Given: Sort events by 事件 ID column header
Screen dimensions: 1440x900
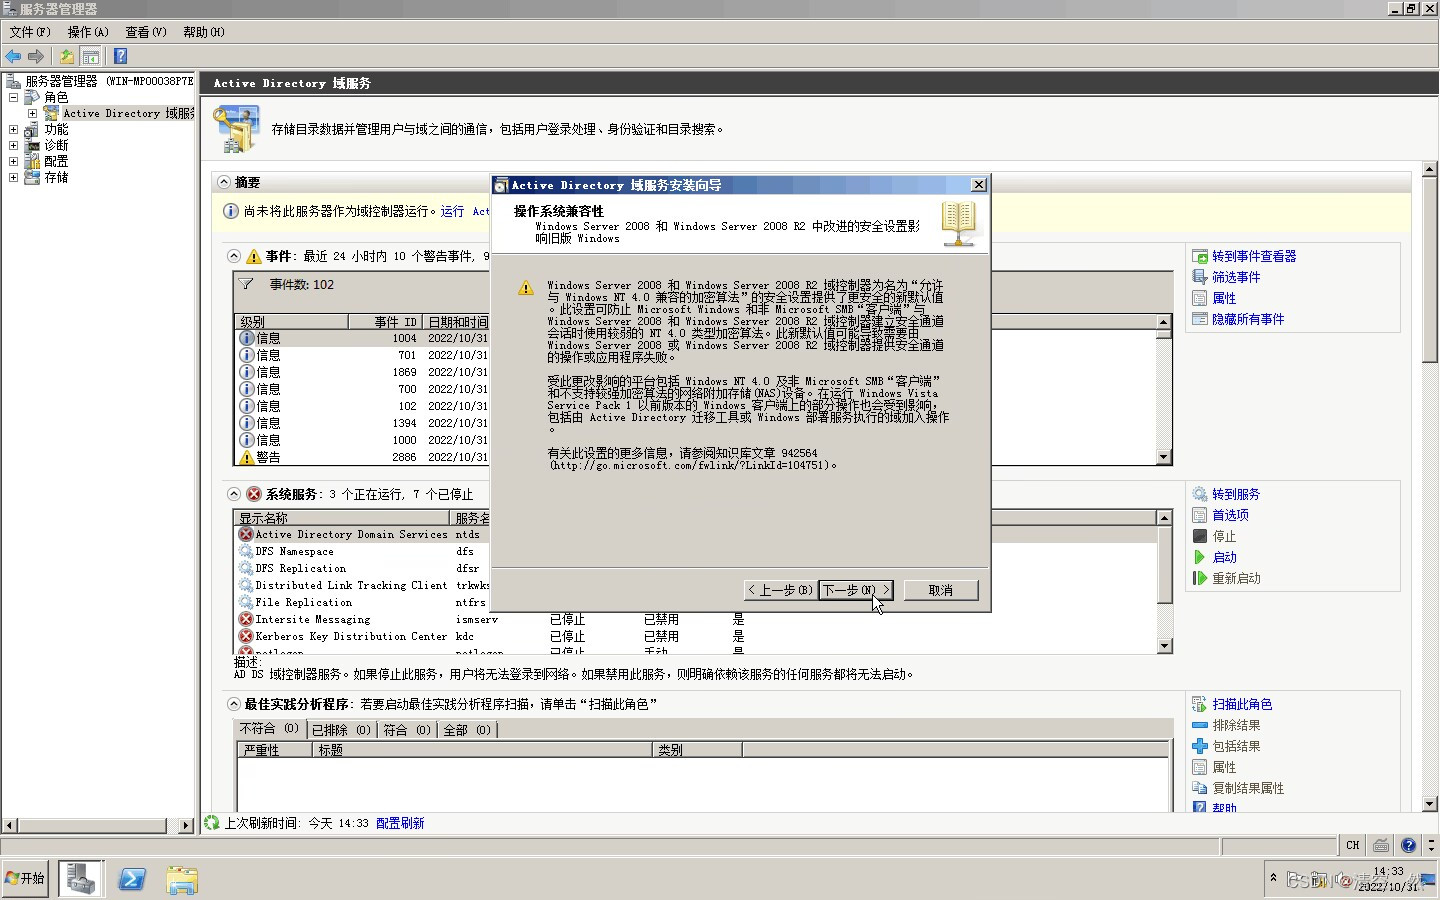Looking at the screenshot, I should tap(385, 322).
